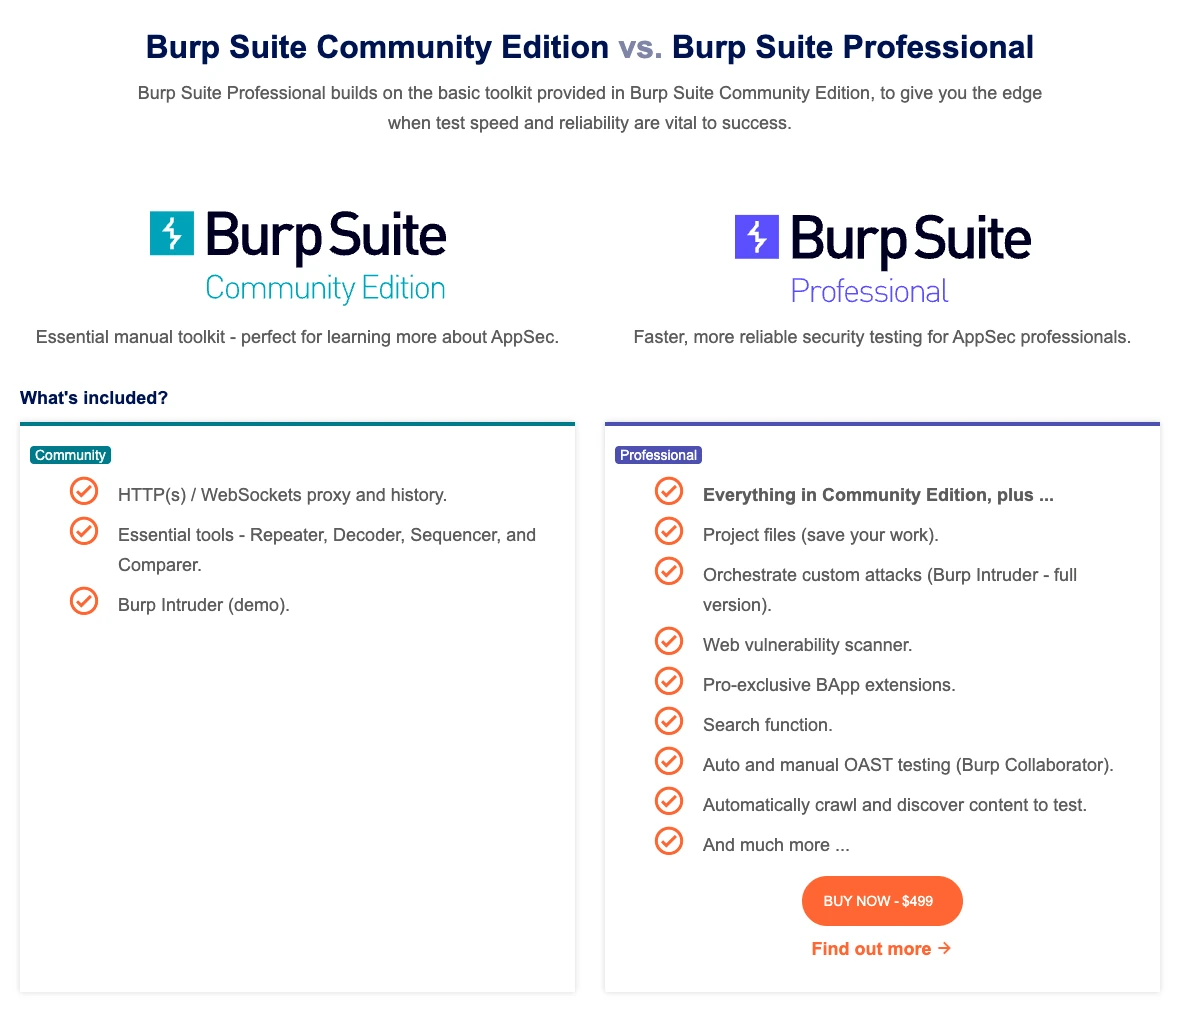Click 'Community Edition' teal subtitle text
This screenshot has width=1180, height=1010.
[x=325, y=288]
